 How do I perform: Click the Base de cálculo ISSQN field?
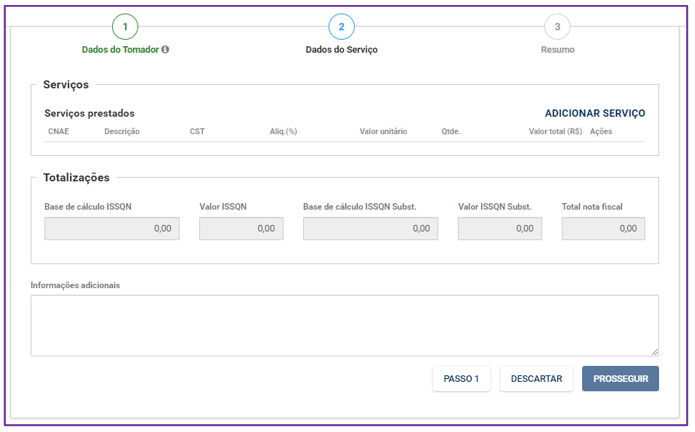coord(112,229)
